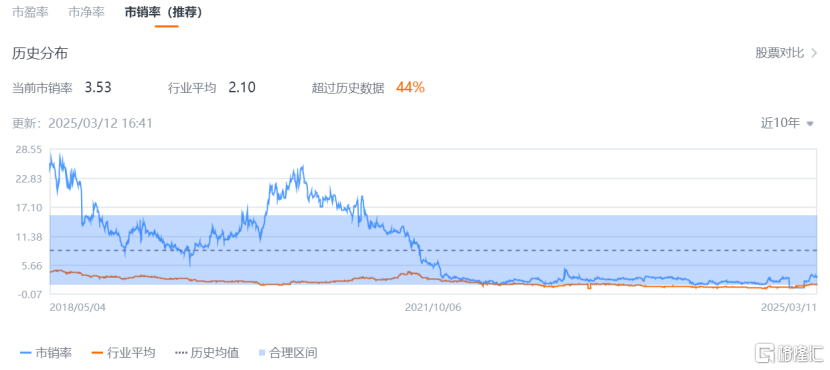Image resolution: width=830 pixels, height=370 pixels.
Task: Switch to the 市净率 tab
Action: click(x=86, y=12)
